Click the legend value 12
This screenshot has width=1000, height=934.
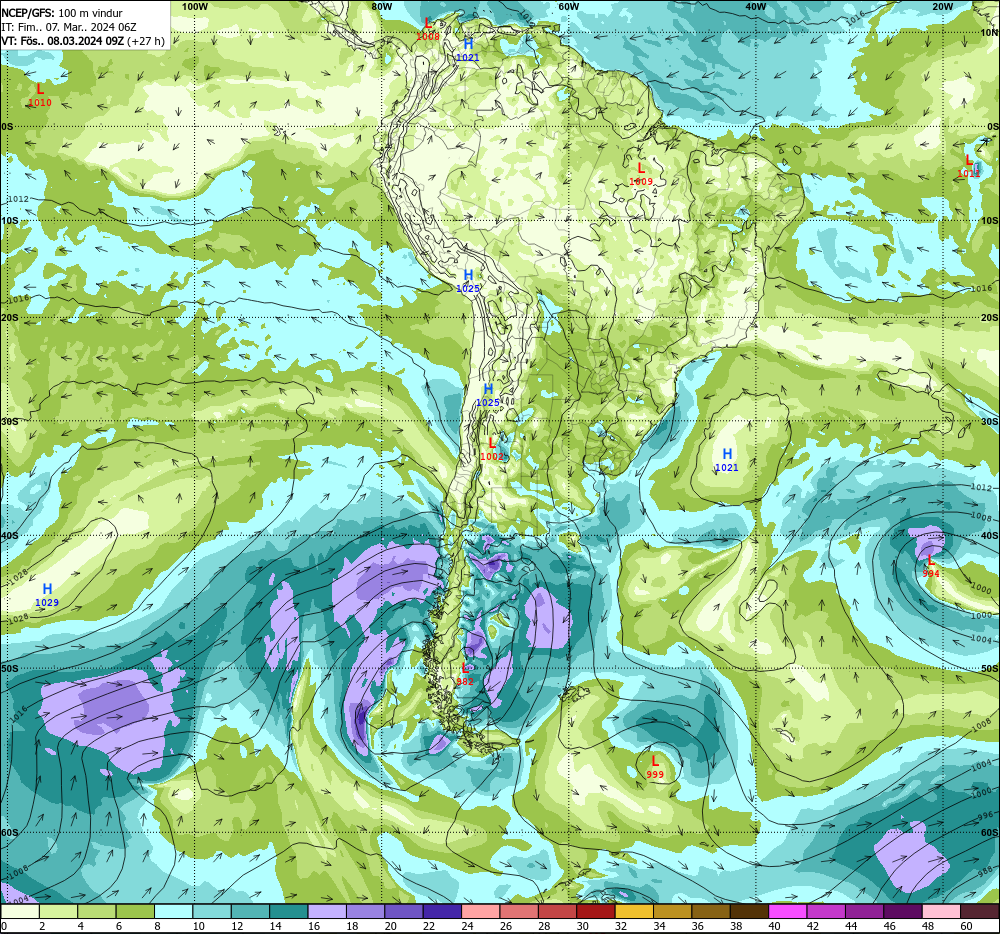click(x=237, y=926)
